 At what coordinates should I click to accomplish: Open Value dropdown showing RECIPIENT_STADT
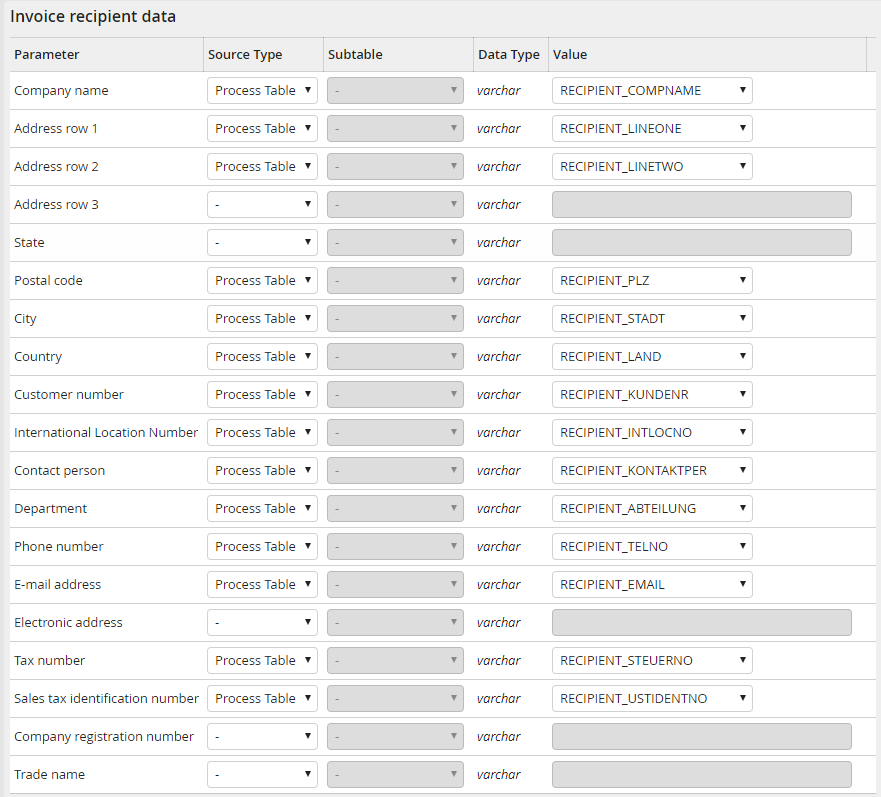652,319
